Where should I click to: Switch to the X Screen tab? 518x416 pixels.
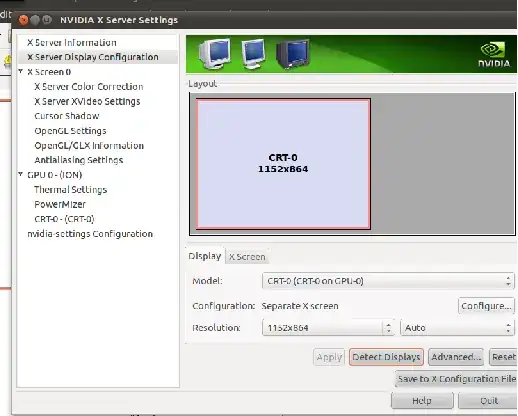click(247, 257)
